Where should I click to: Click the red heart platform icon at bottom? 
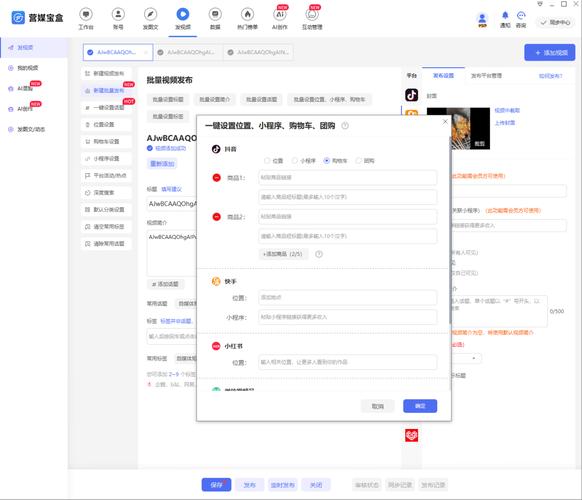pyautogui.click(x=411, y=435)
